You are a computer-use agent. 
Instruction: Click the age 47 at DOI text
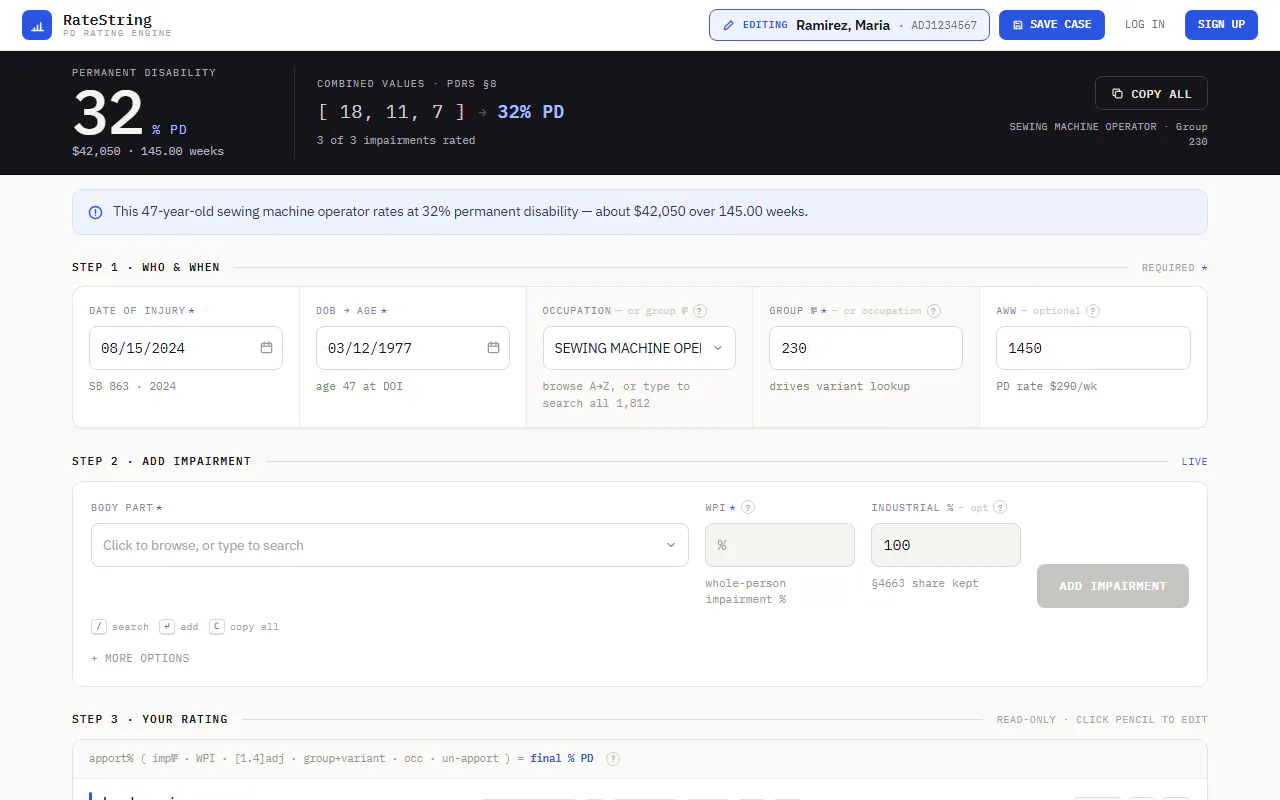(359, 386)
